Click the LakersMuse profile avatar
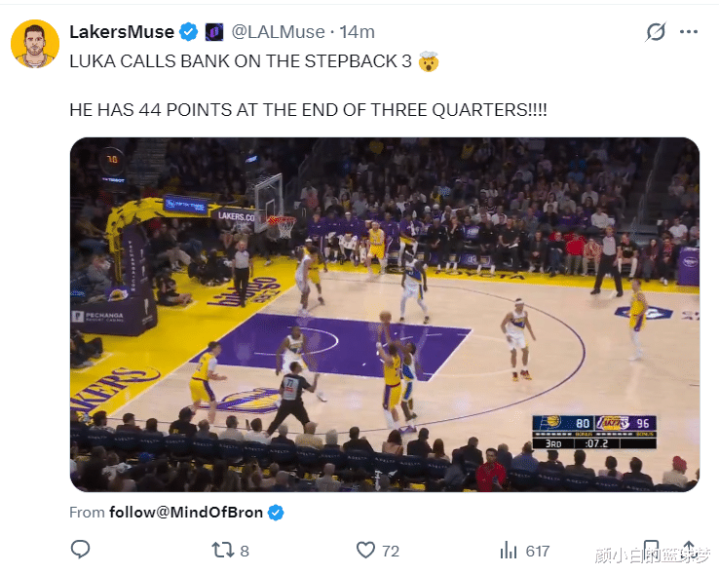 (x=34, y=43)
